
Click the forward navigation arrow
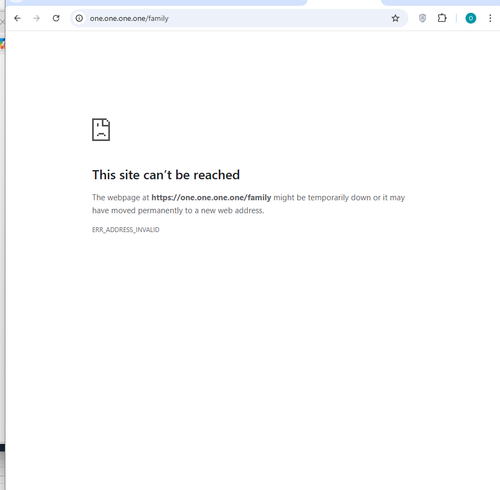37,18
